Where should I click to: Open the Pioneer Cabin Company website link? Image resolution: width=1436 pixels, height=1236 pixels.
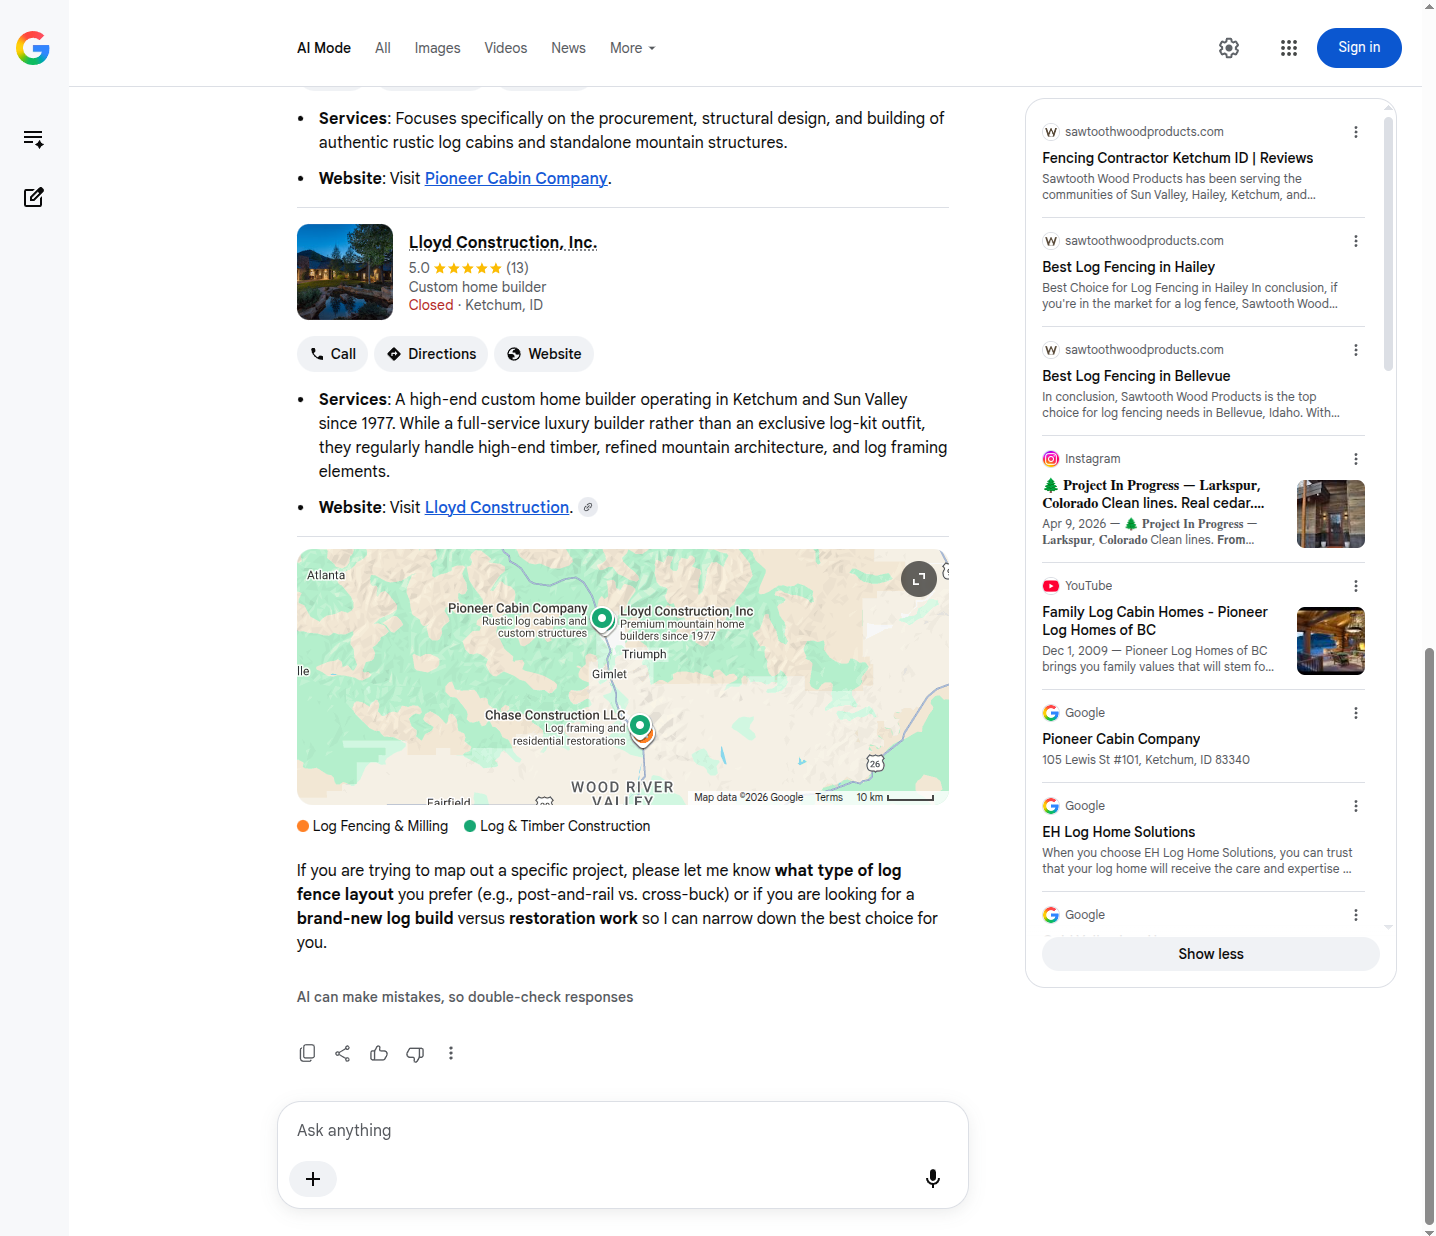516,178
